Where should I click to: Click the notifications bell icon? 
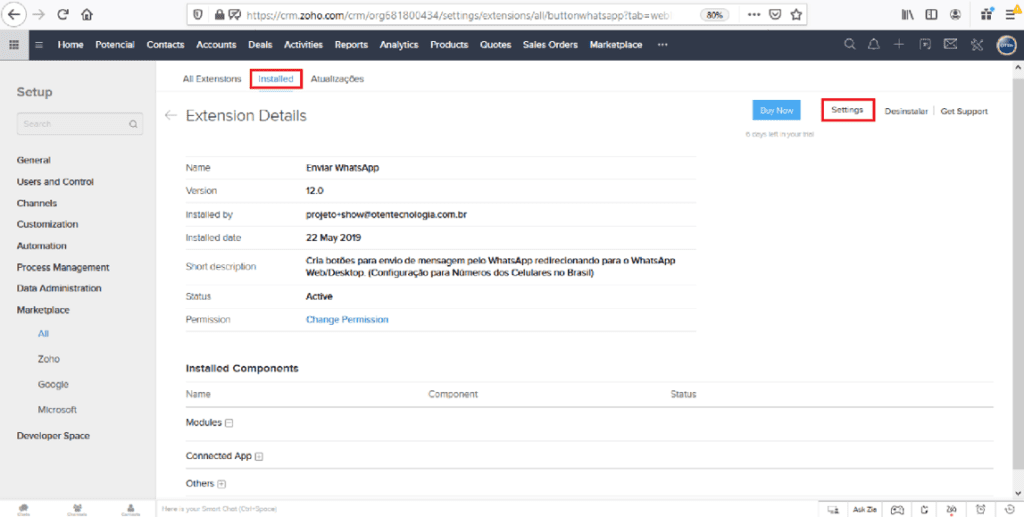(874, 45)
